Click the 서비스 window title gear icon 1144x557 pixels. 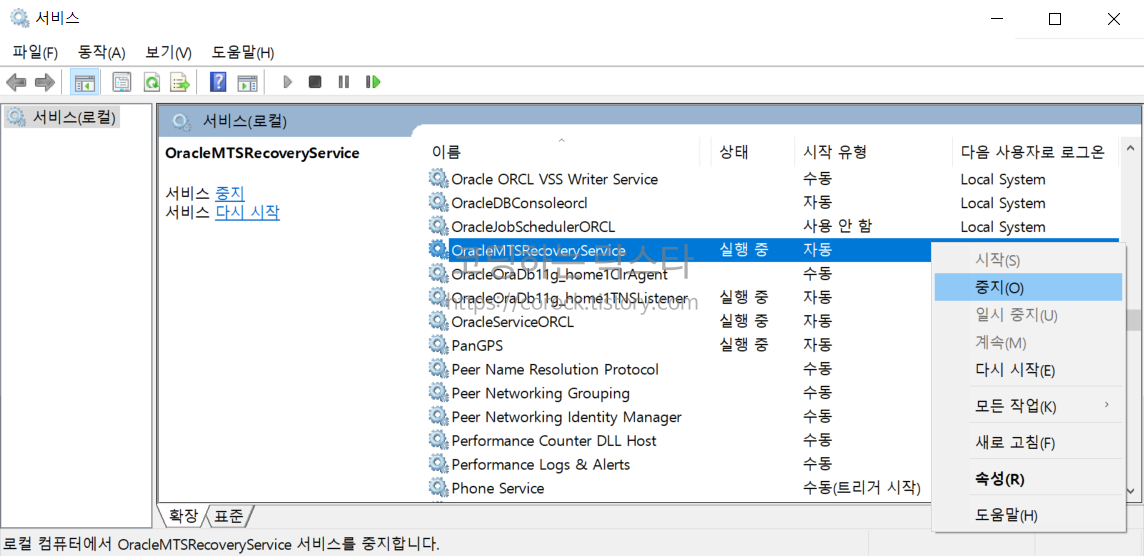pos(19,18)
